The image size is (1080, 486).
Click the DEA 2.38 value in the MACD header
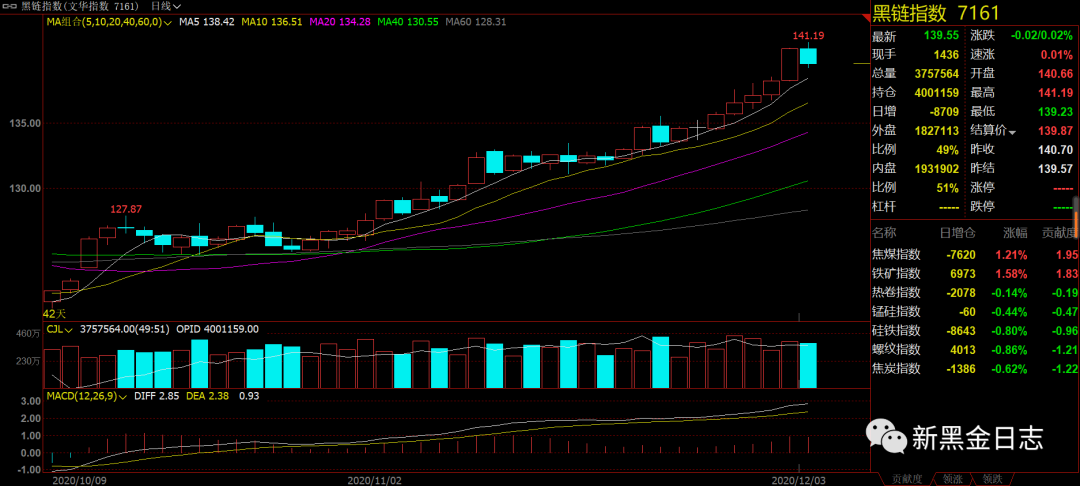[x=209, y=397]
